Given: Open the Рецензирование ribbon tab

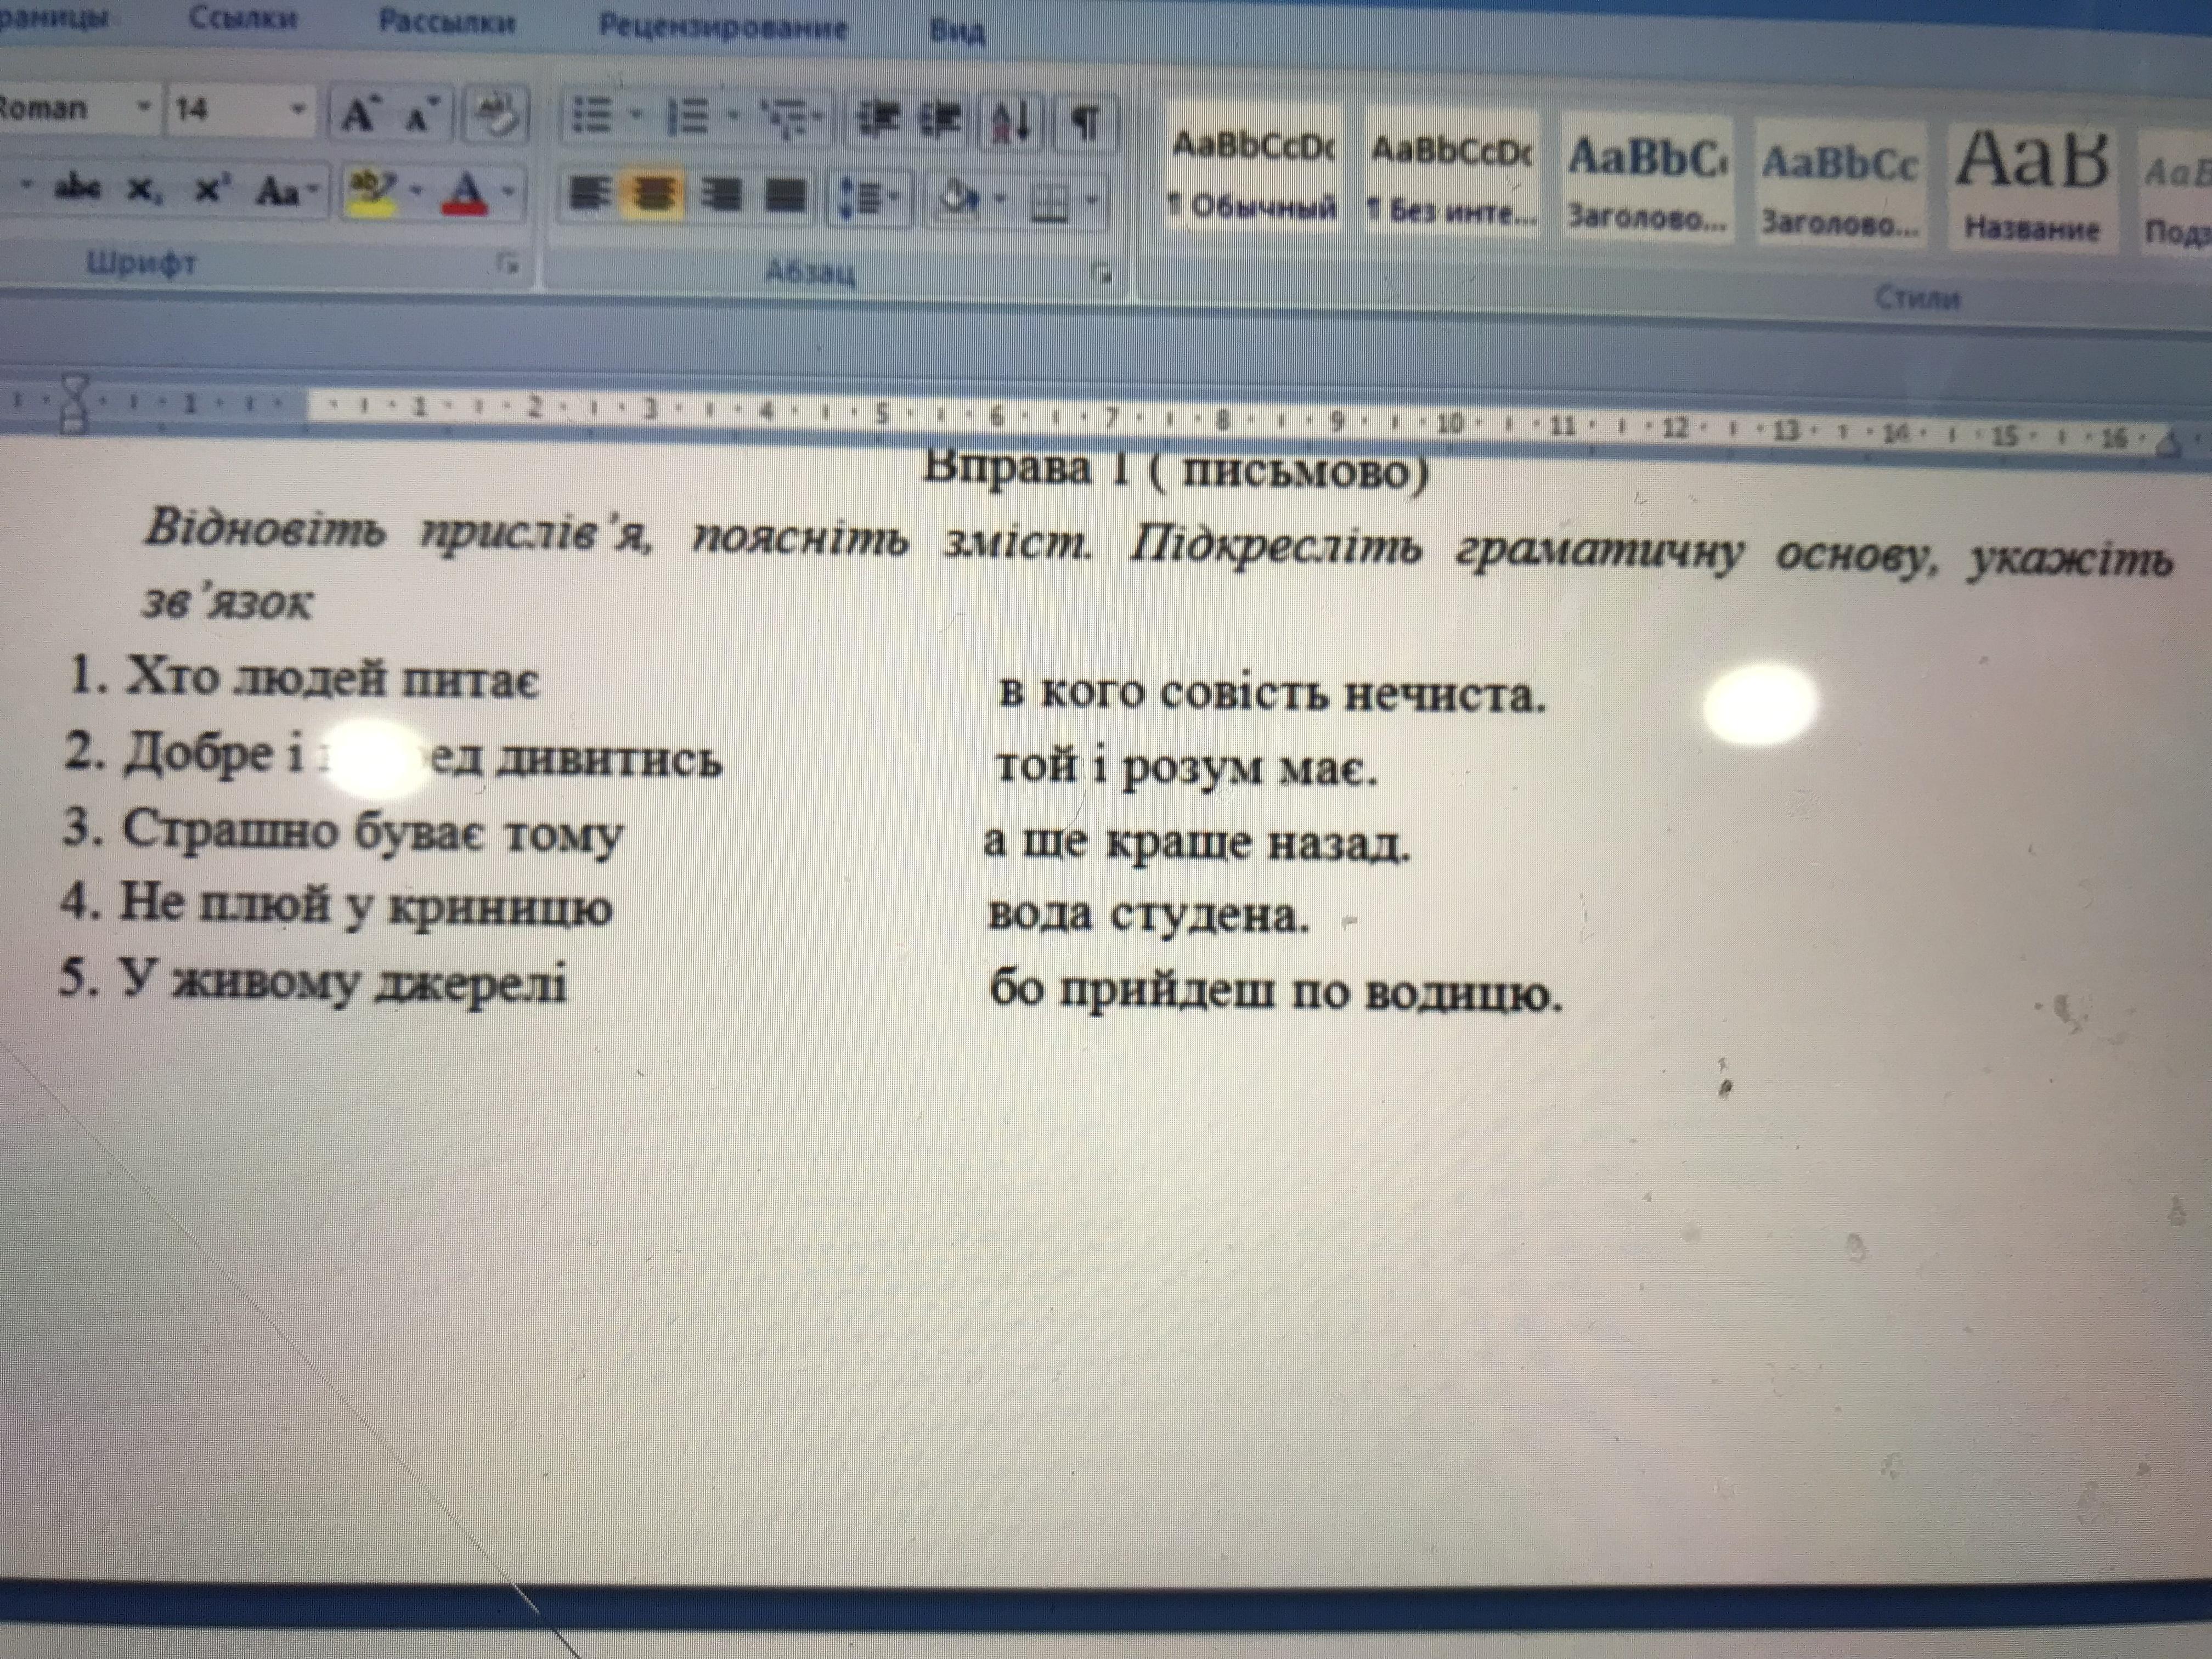Looking at the screenshot, I should click(722, 27).
